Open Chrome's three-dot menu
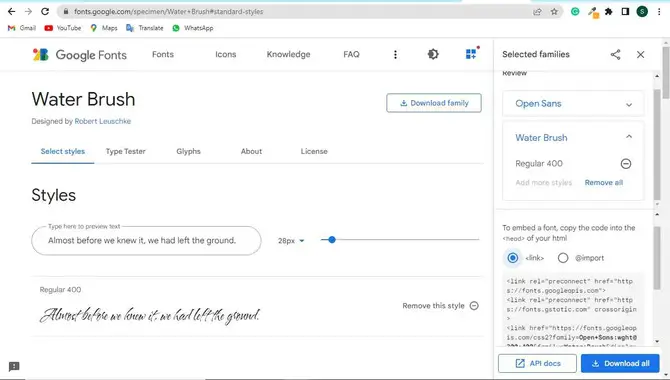 pos(659,12)
